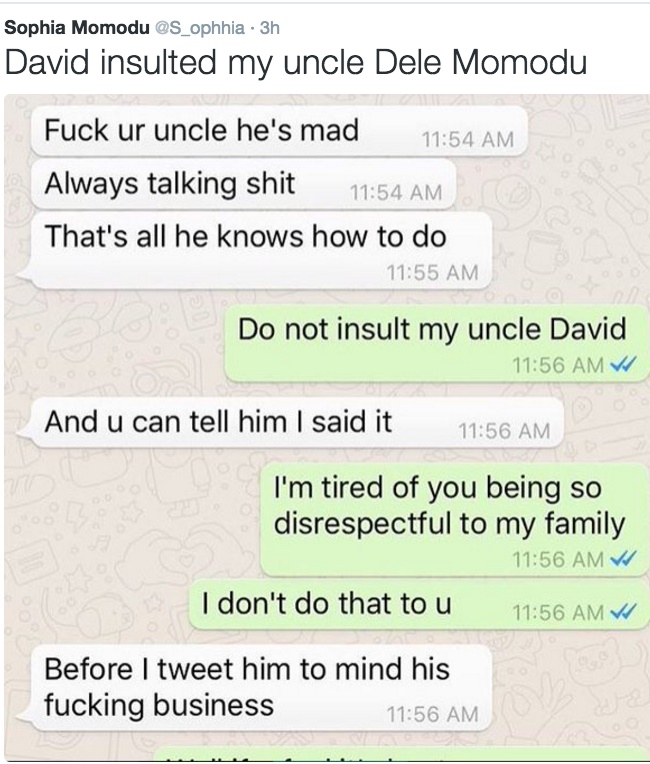
Task: Click the read ticks beside 'I don't do that to u'
Action: pos(623,611)
